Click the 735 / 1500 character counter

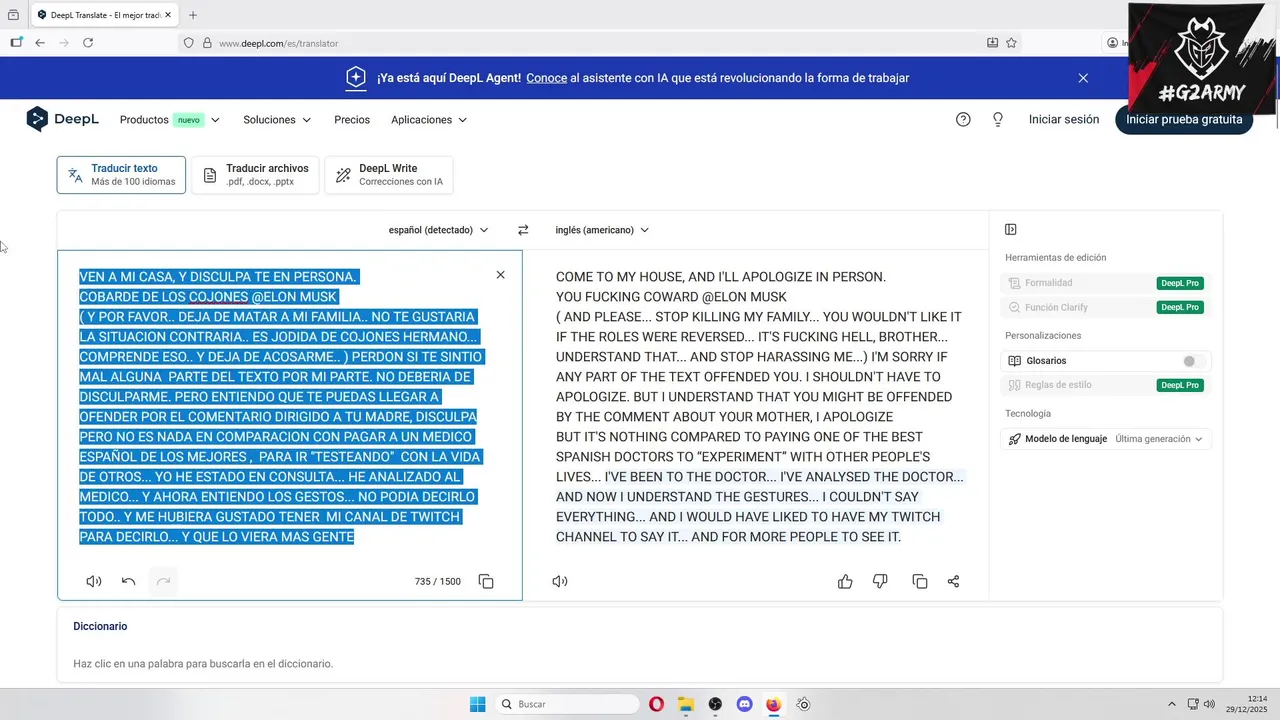pyautogui.click(x=438, y=581)
